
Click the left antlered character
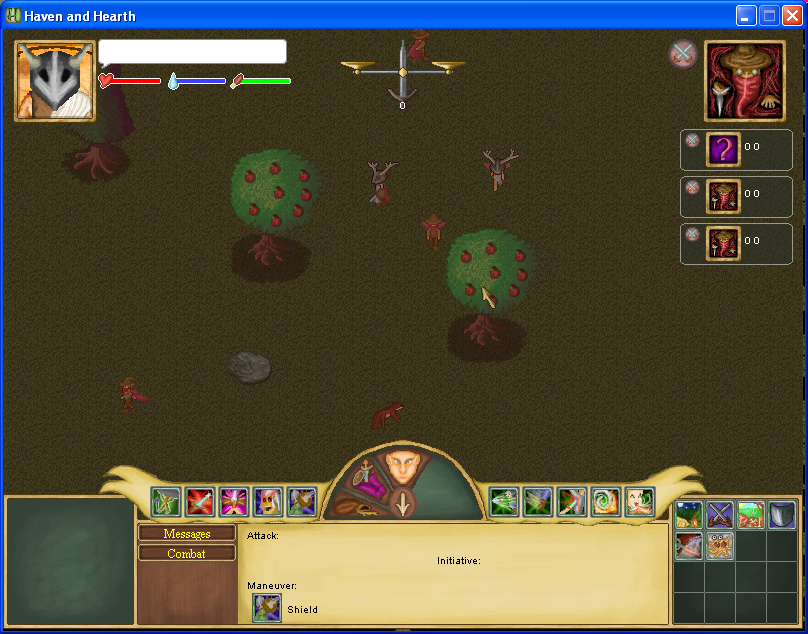(381, 183)
